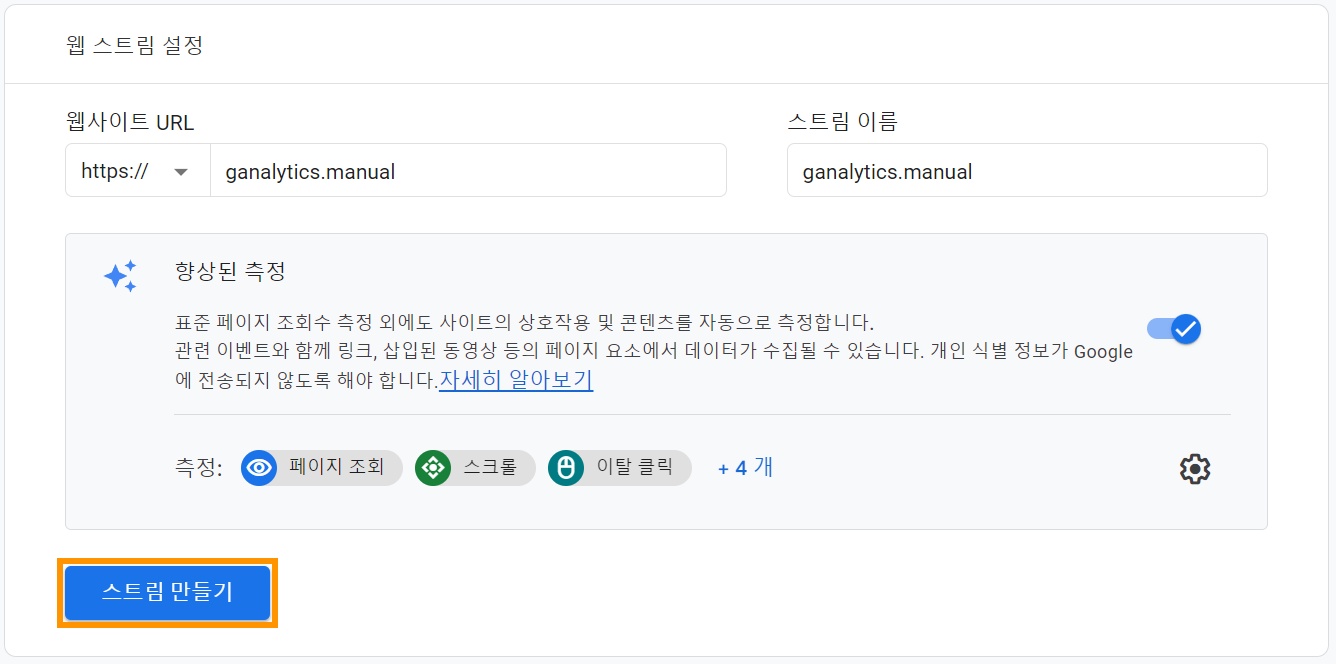
Task: Click the green scroll measurement icon
Action: pyautogui.click(x=433, y=467)
